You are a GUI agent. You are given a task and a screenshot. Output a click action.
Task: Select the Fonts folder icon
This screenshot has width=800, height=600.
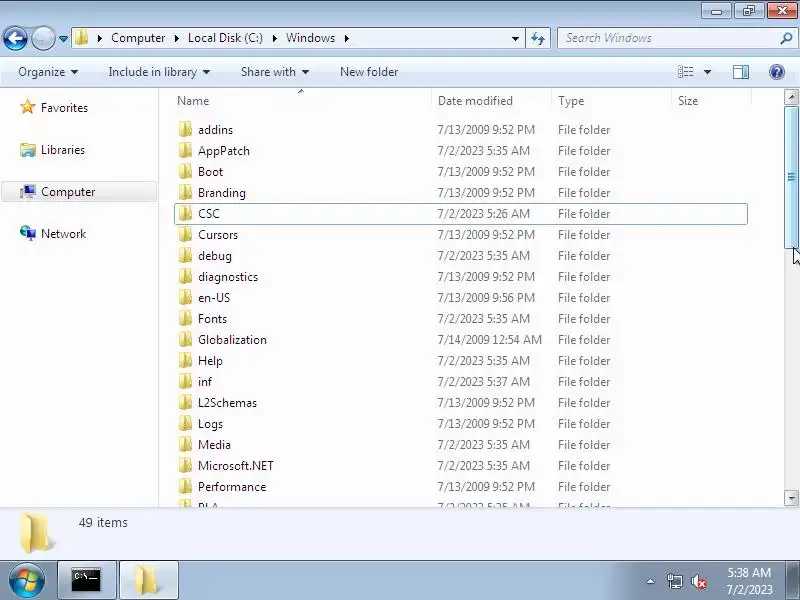186,318
